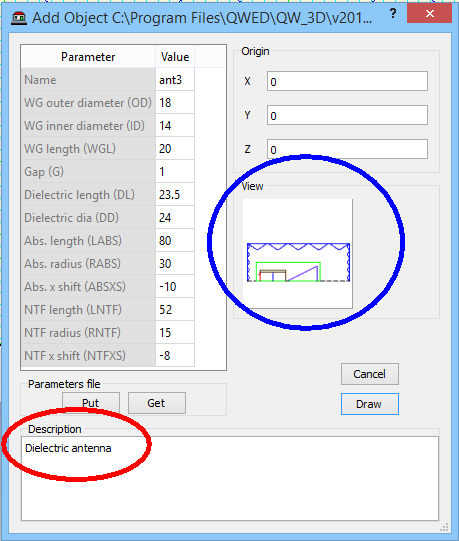Select the Origin Z input field
This screenshot has width=459, height=541.
tap(347, 149)
